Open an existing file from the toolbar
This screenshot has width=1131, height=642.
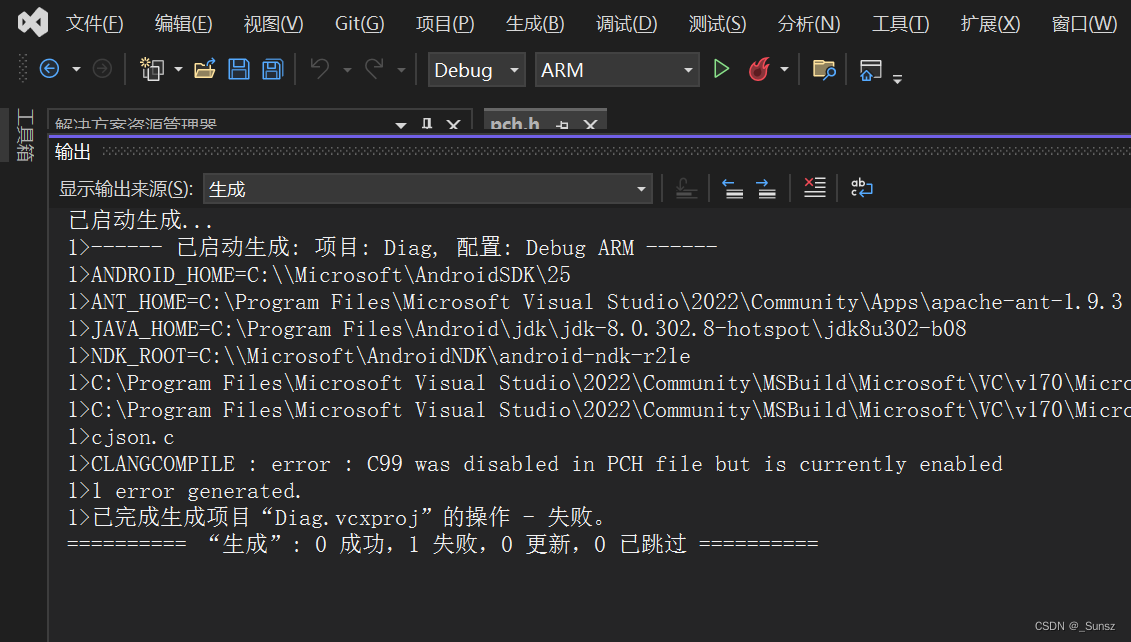pyautogui.click(x=204, y=69)
